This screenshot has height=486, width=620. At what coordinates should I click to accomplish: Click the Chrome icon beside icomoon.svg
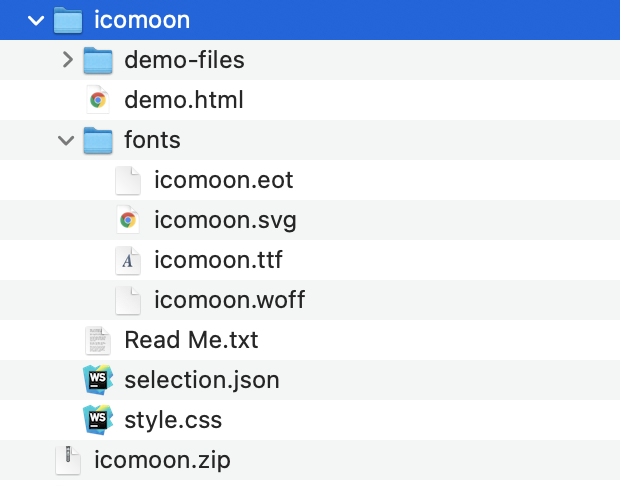coord(127,220)
